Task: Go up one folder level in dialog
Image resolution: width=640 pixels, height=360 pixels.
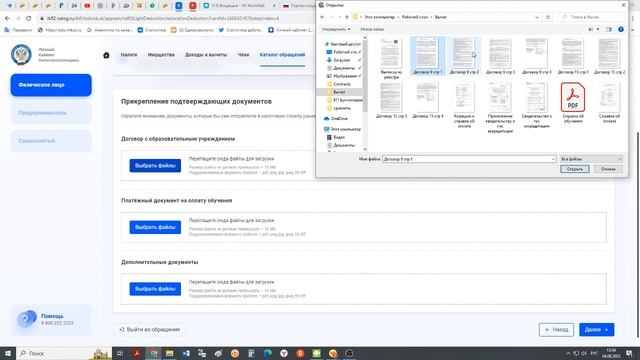Action: (x=347, y=17)
